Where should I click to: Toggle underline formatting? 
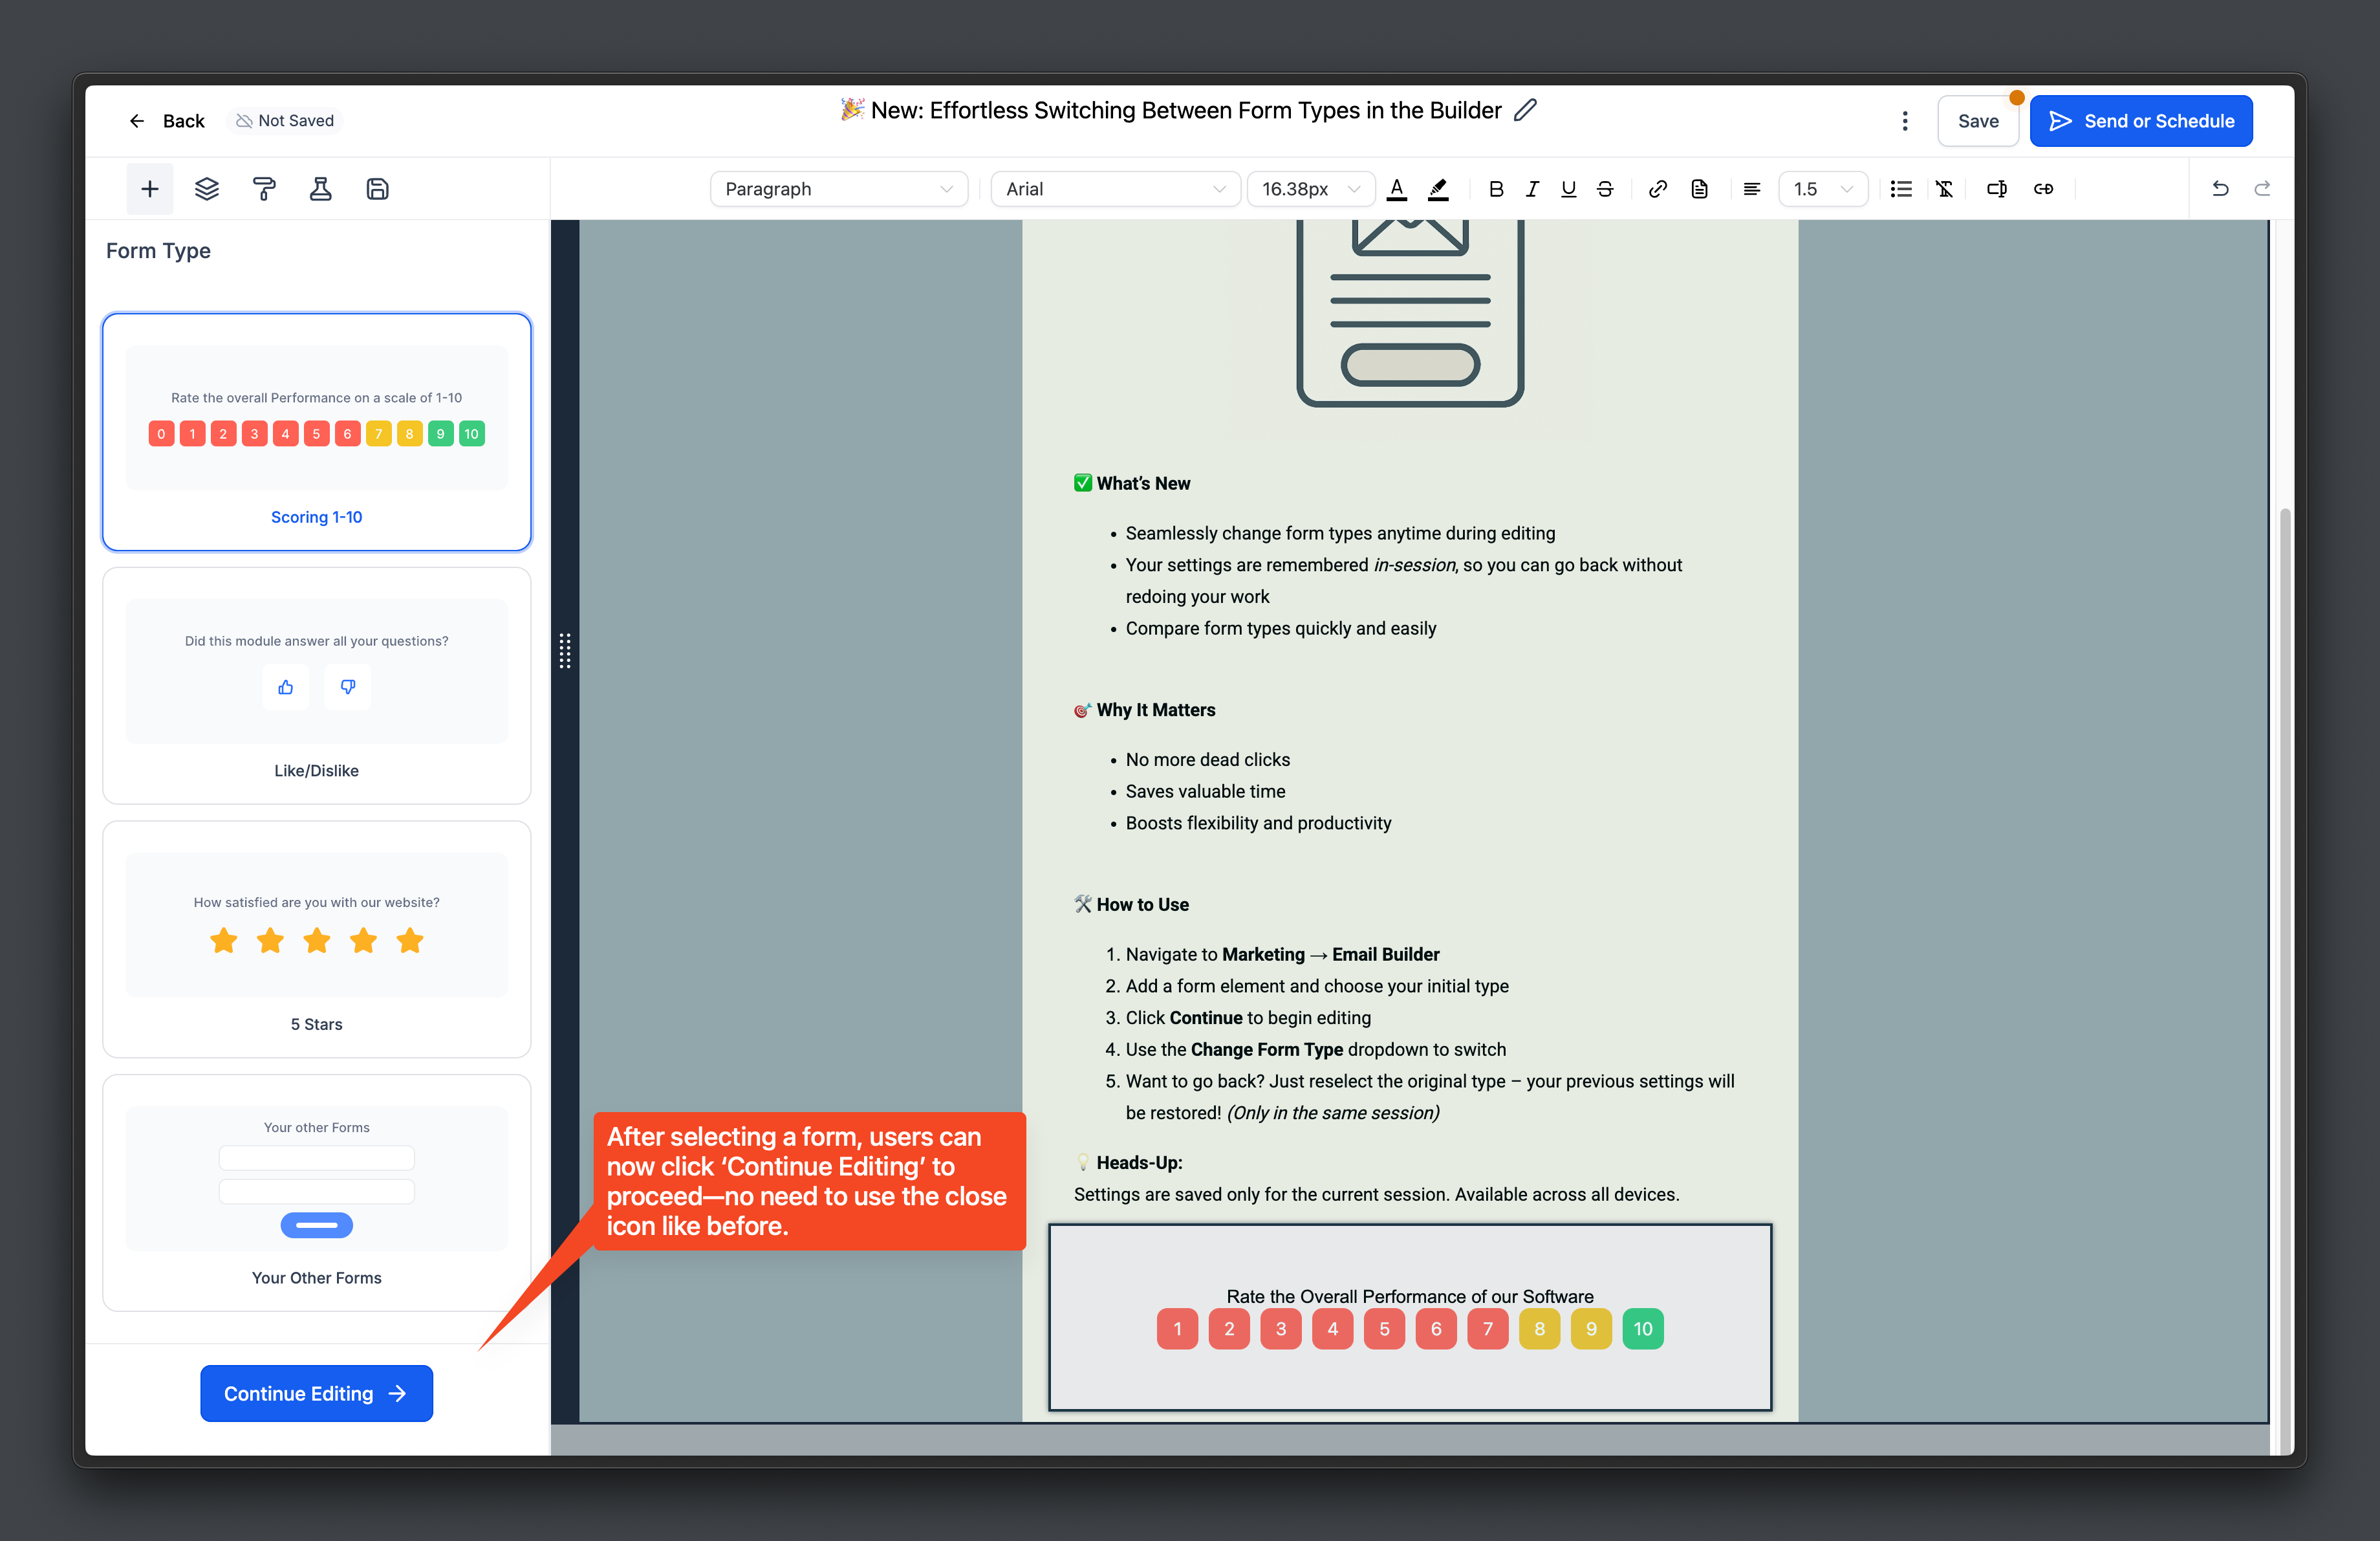tap(1568, 189)
